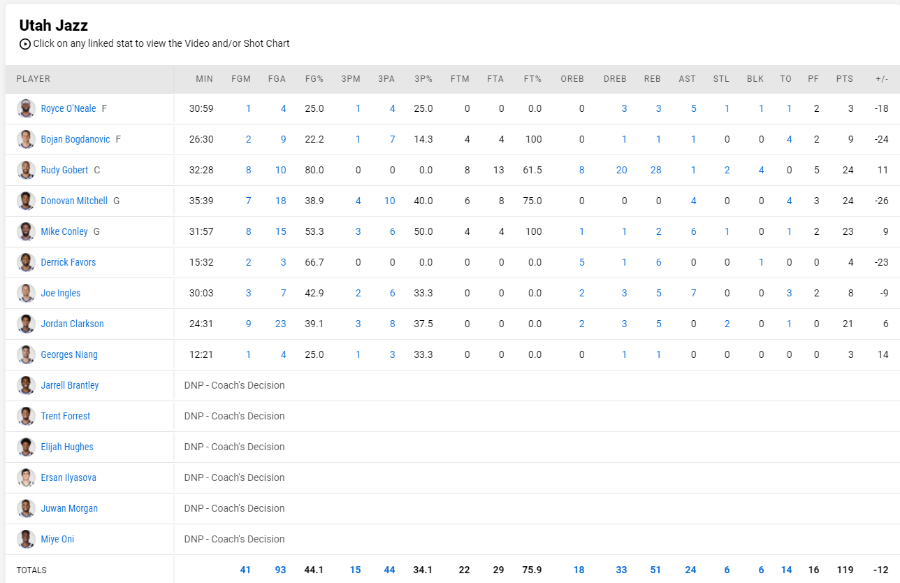
Task: Click the FG% column header
Action: click(x=315, y=79)
